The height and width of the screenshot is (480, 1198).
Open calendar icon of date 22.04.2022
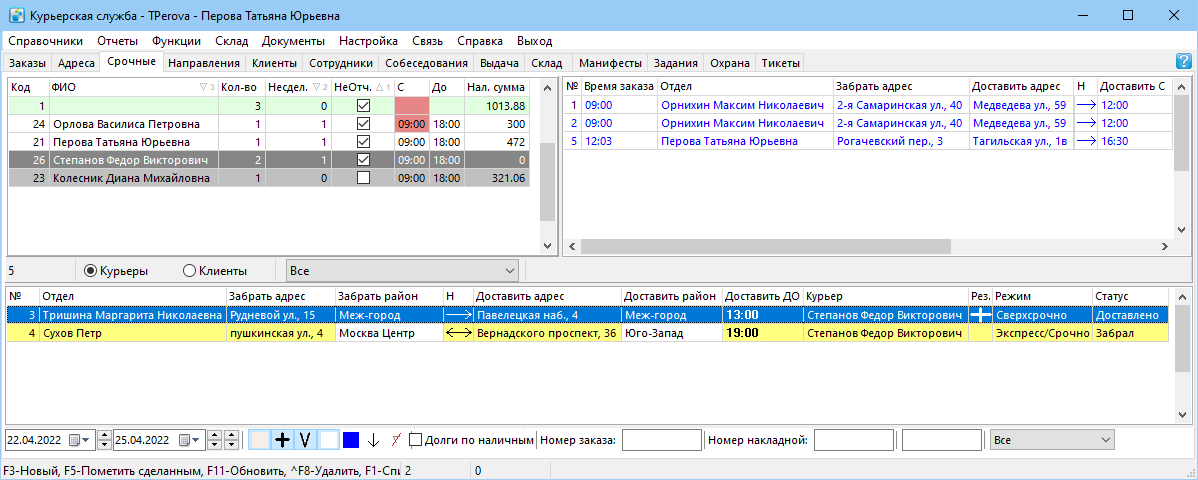[x=74, y=439]
